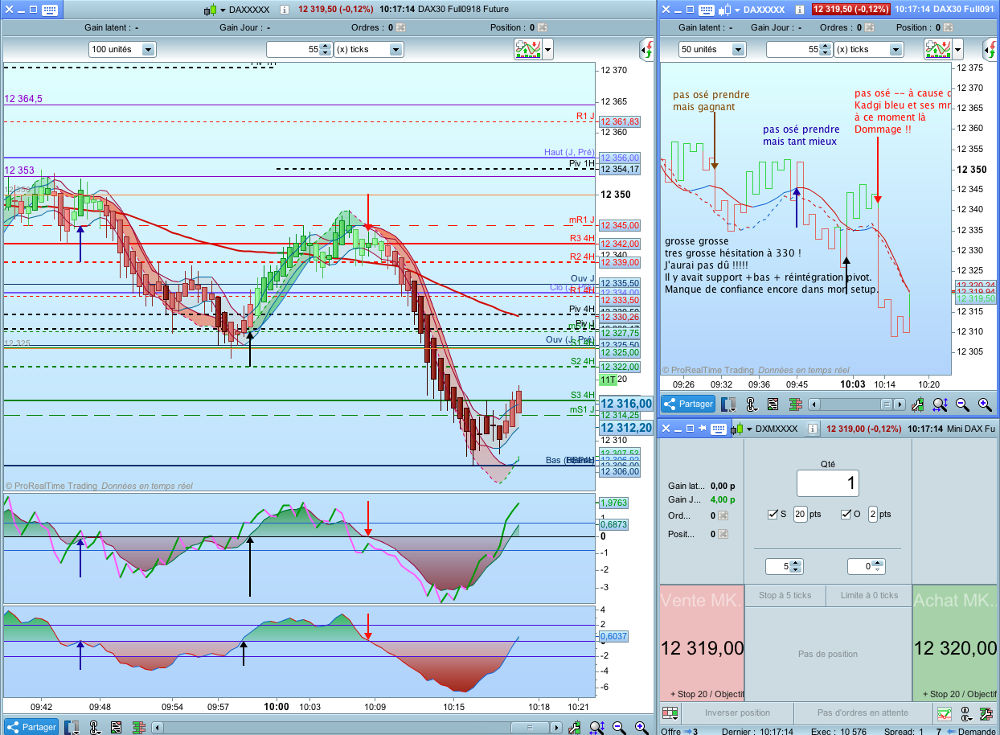
Task: Click info icon next to DAXXXXX in main window
Action: coord(284,10)
